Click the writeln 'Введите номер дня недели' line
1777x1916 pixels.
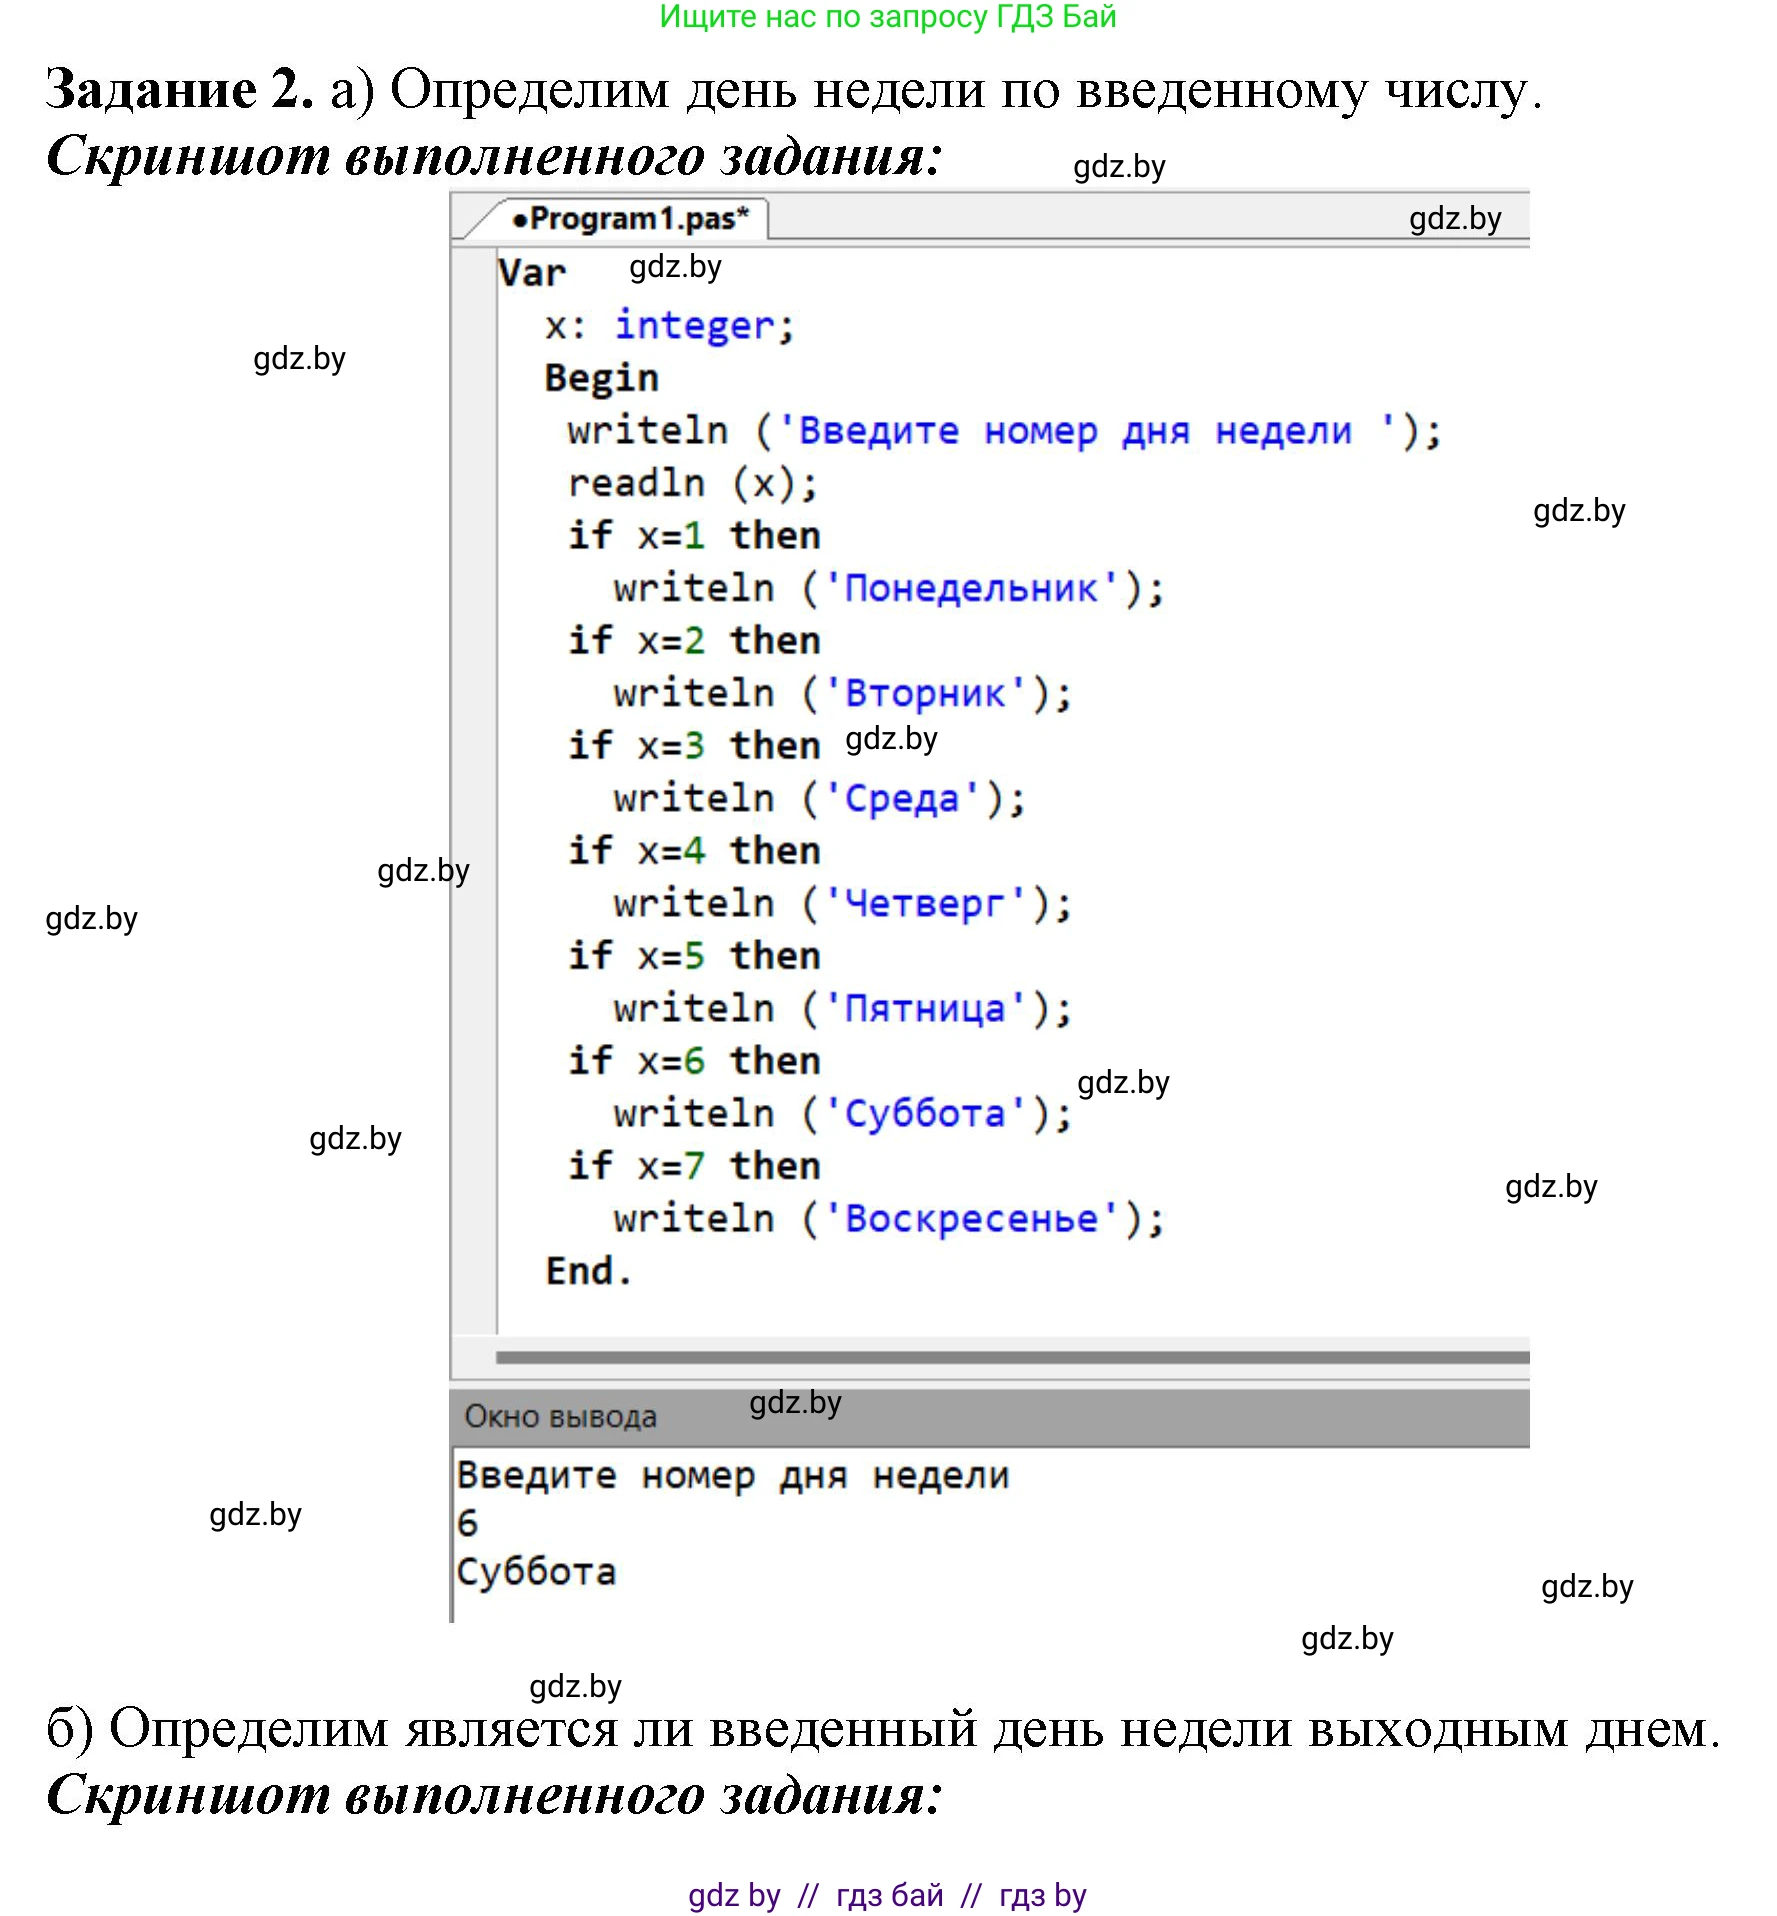(1004, 431)
